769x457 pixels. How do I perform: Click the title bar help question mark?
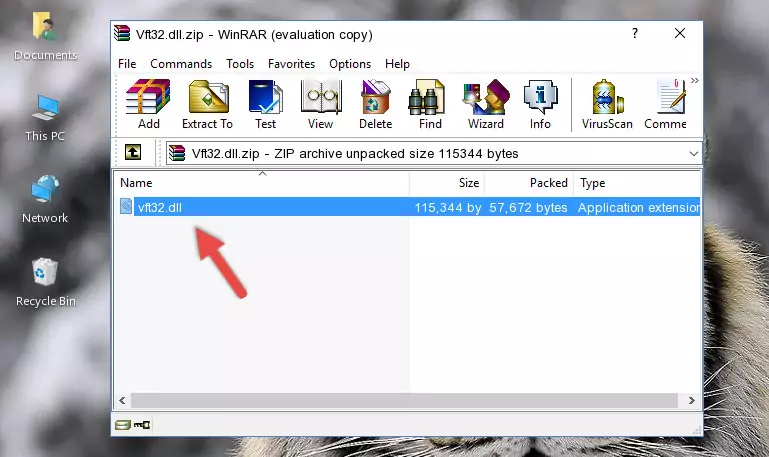coord(635,33)
